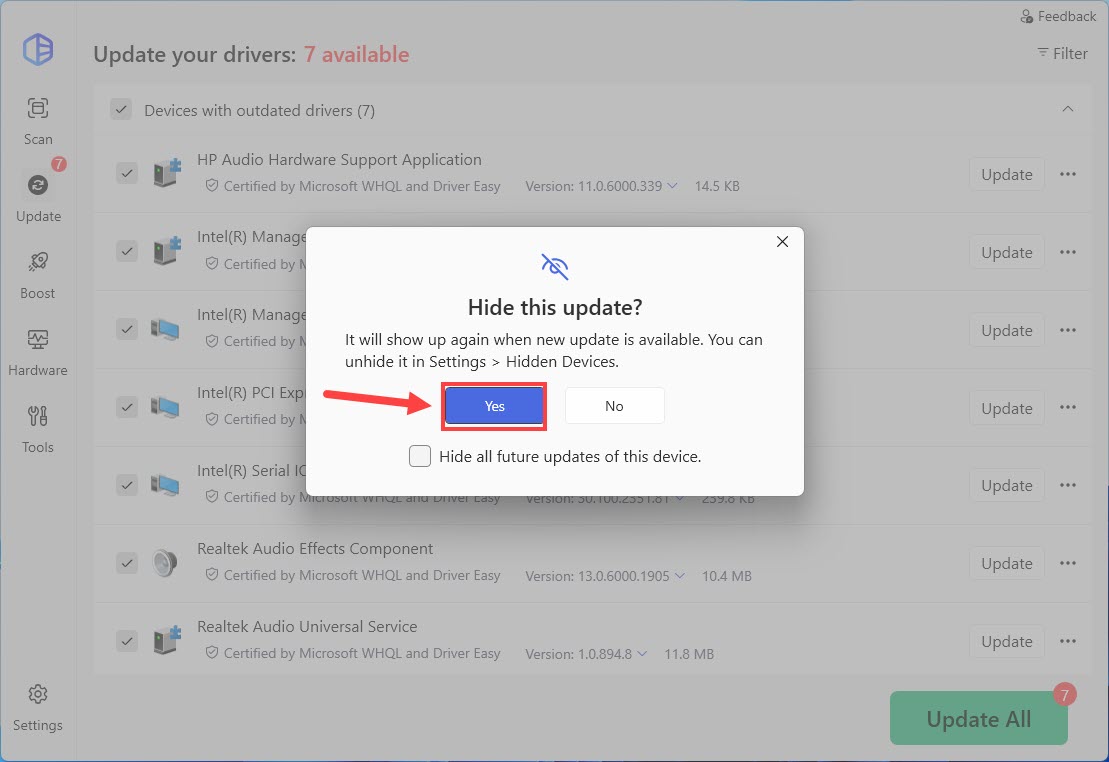The image size is (1109, 762).
Task: Uncheck Realtek Audio Effects Component checkbox
Action: (127, 563)
